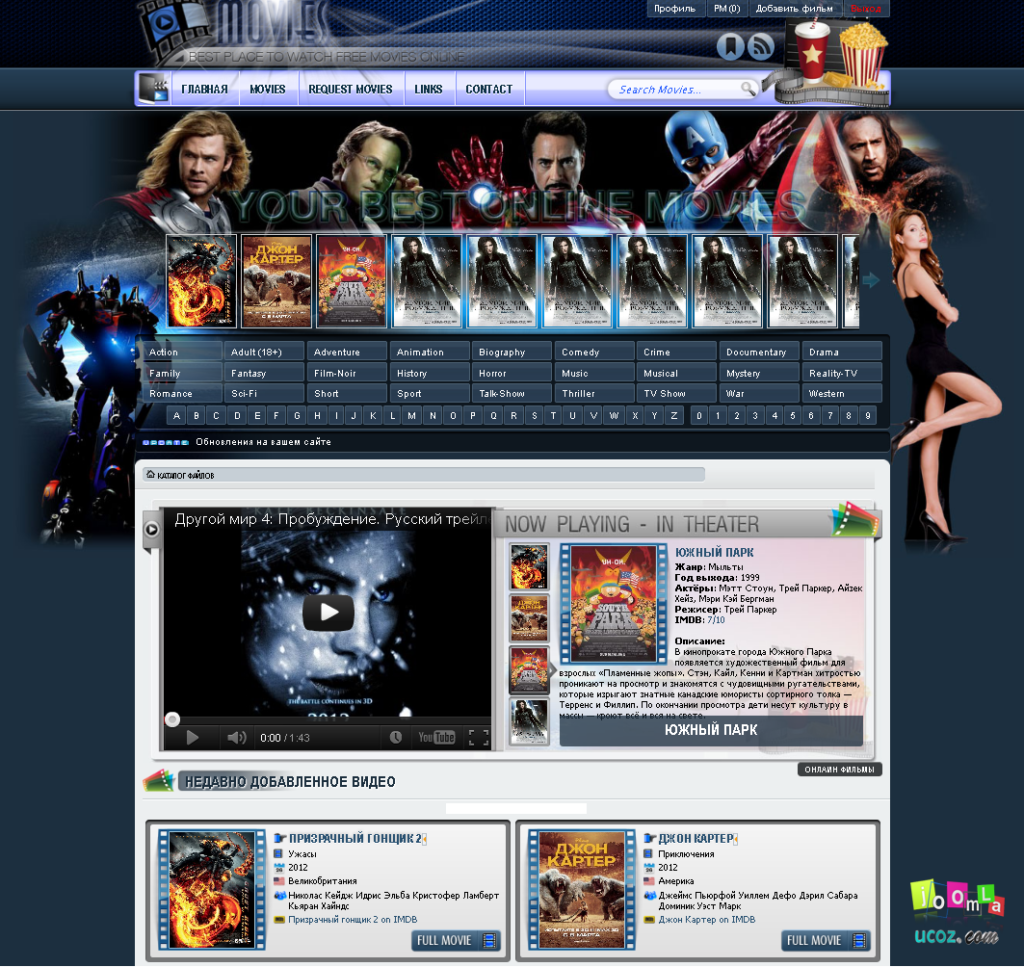Open the RSS feed icon
1024x967 pixels.
coord(760,46)
